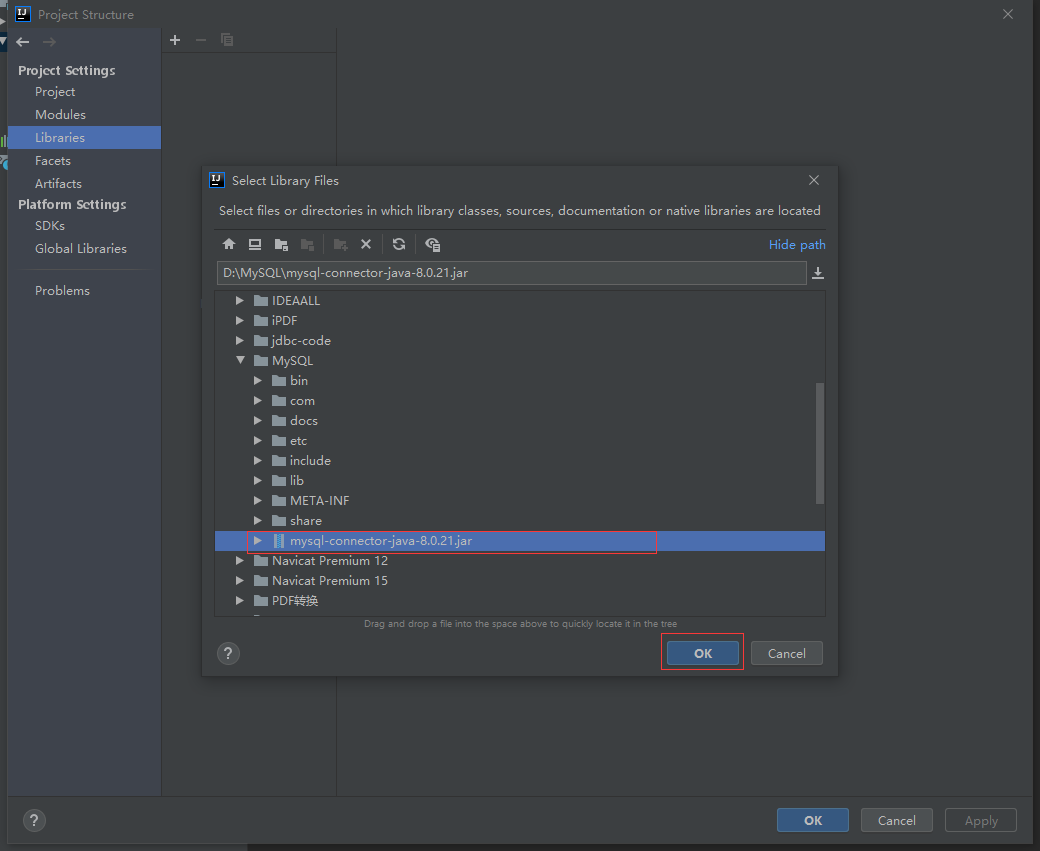The width and height of the screenshot is (1040, 851).
Task: Select the include folder
Action: click(519, 460)
